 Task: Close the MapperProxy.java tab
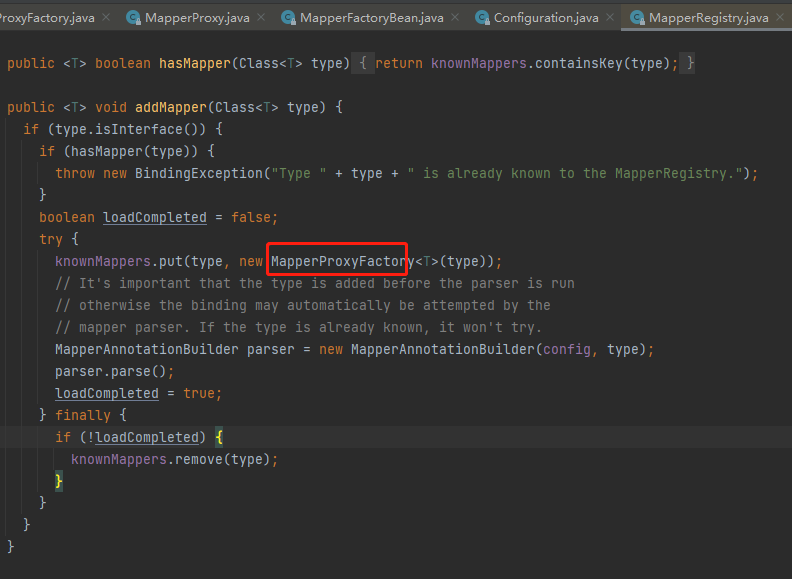point(261,18)
